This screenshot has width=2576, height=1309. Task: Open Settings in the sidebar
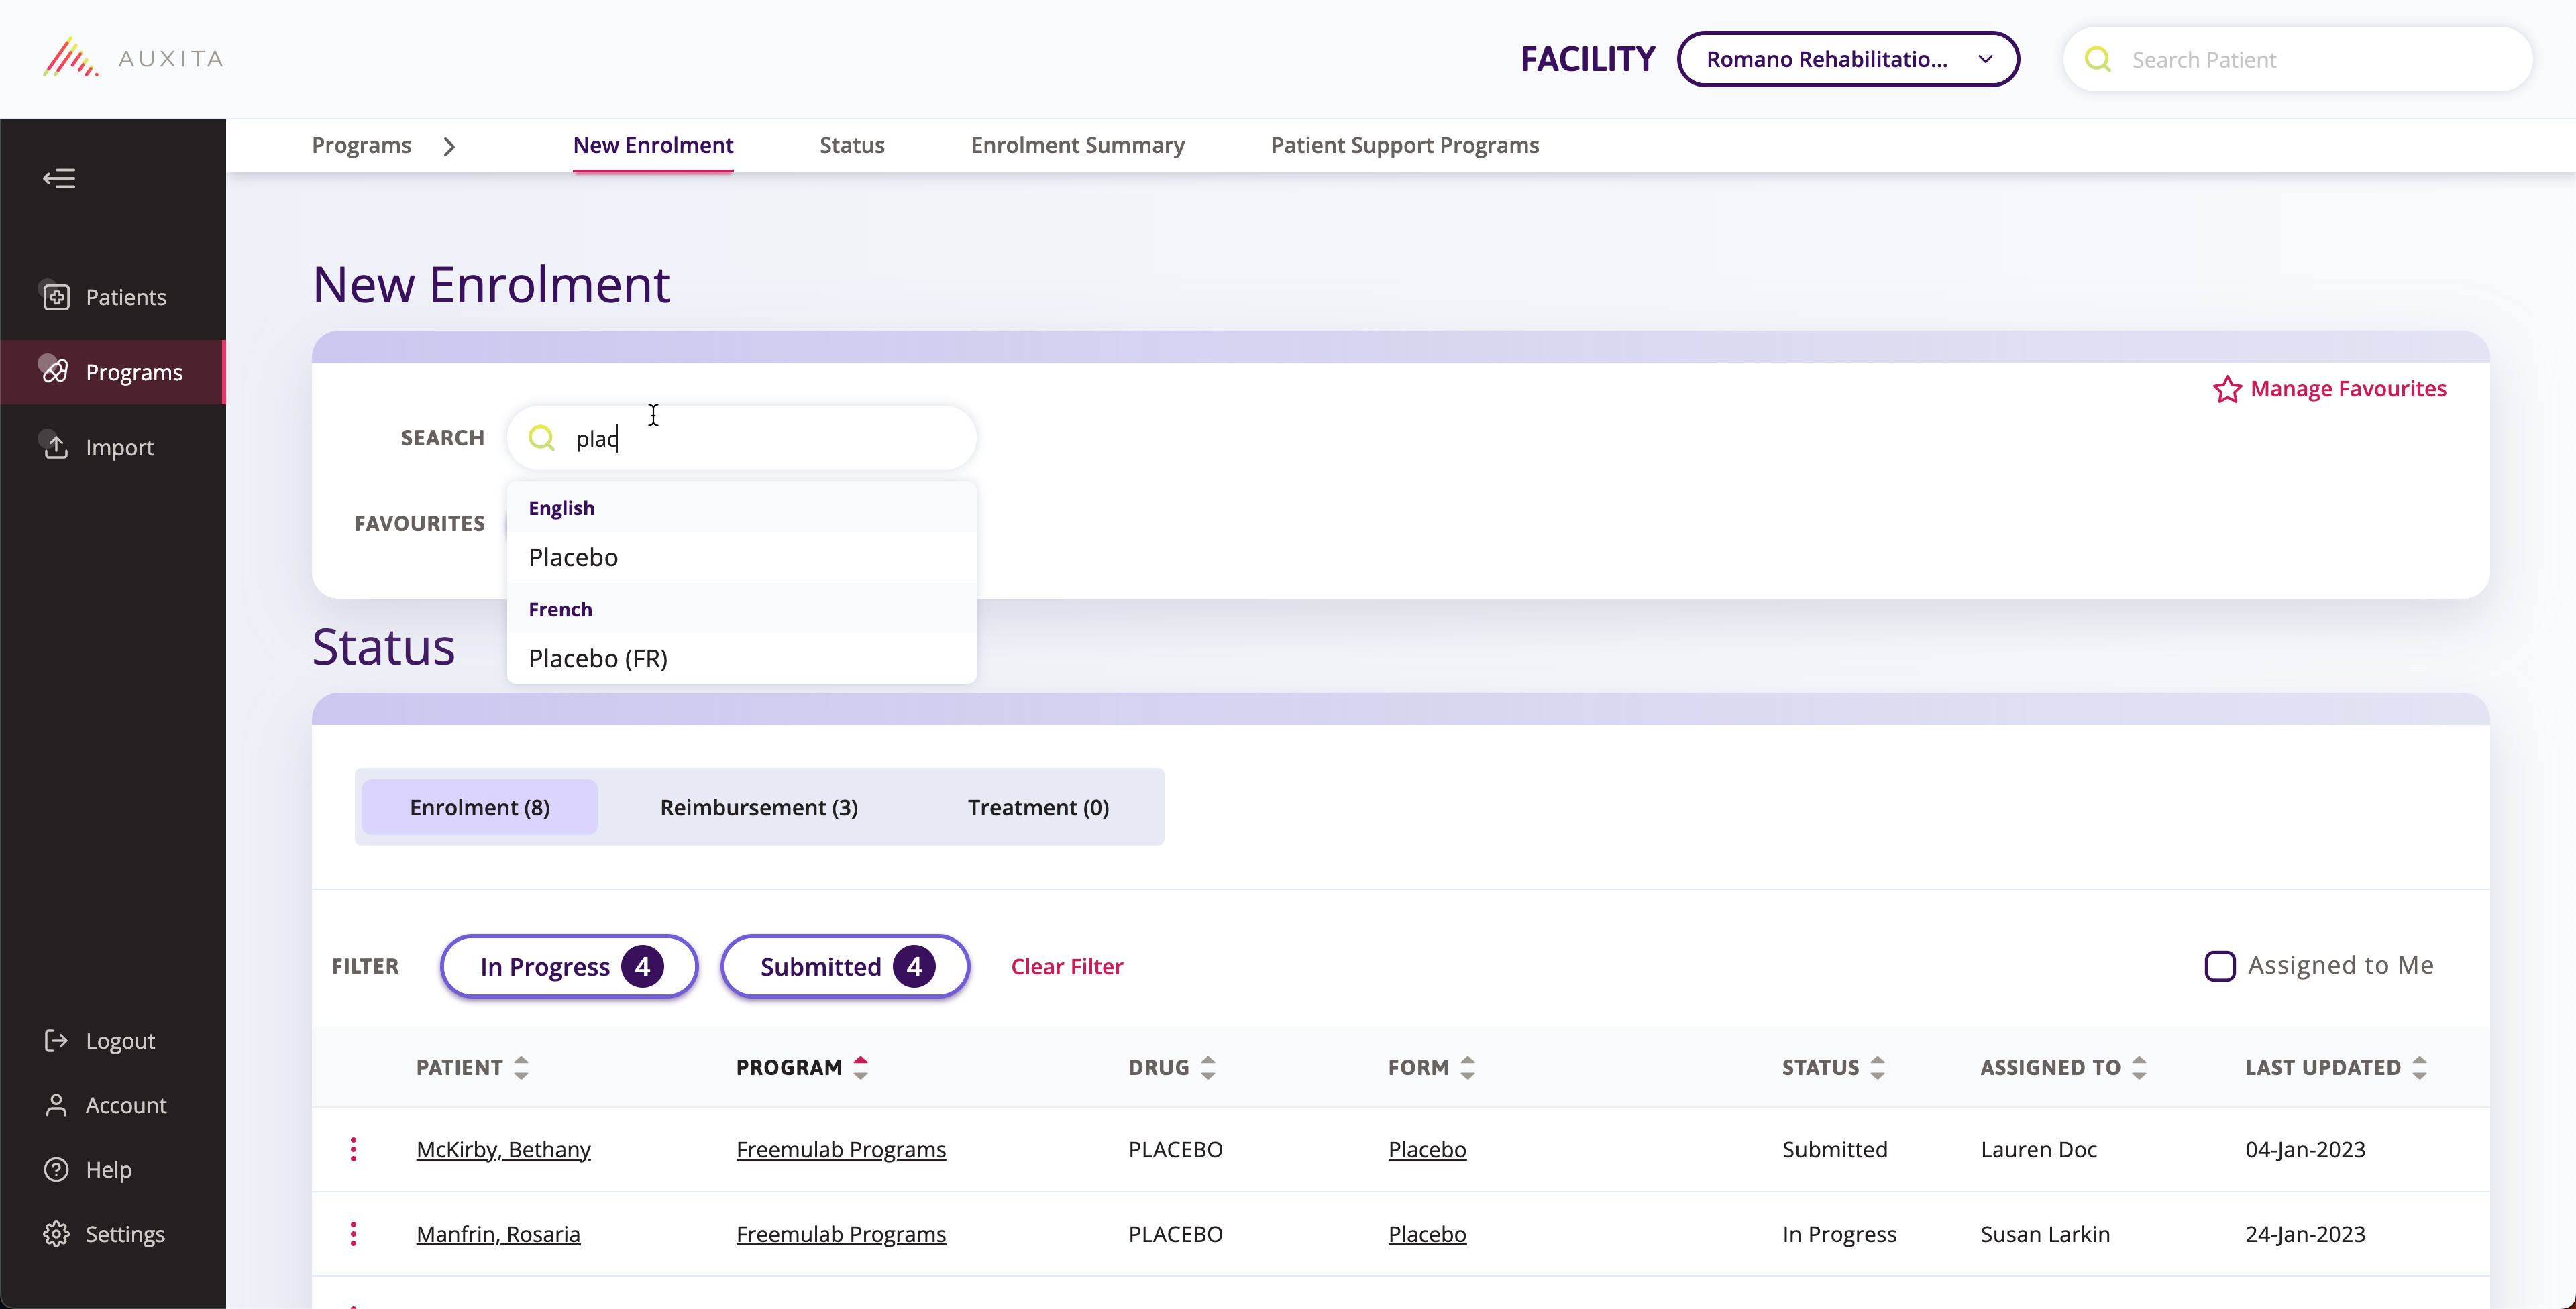tap(104, 1233)
